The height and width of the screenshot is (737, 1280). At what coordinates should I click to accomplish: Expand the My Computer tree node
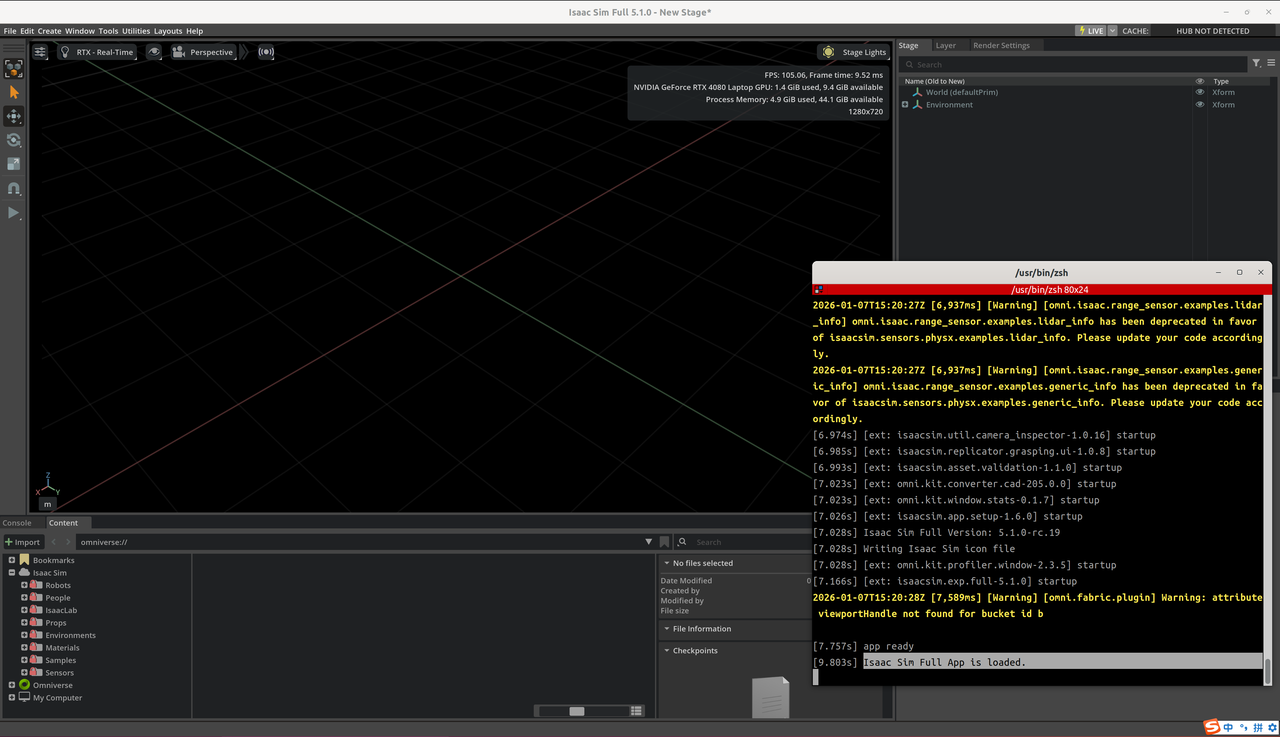click(12, 698)
